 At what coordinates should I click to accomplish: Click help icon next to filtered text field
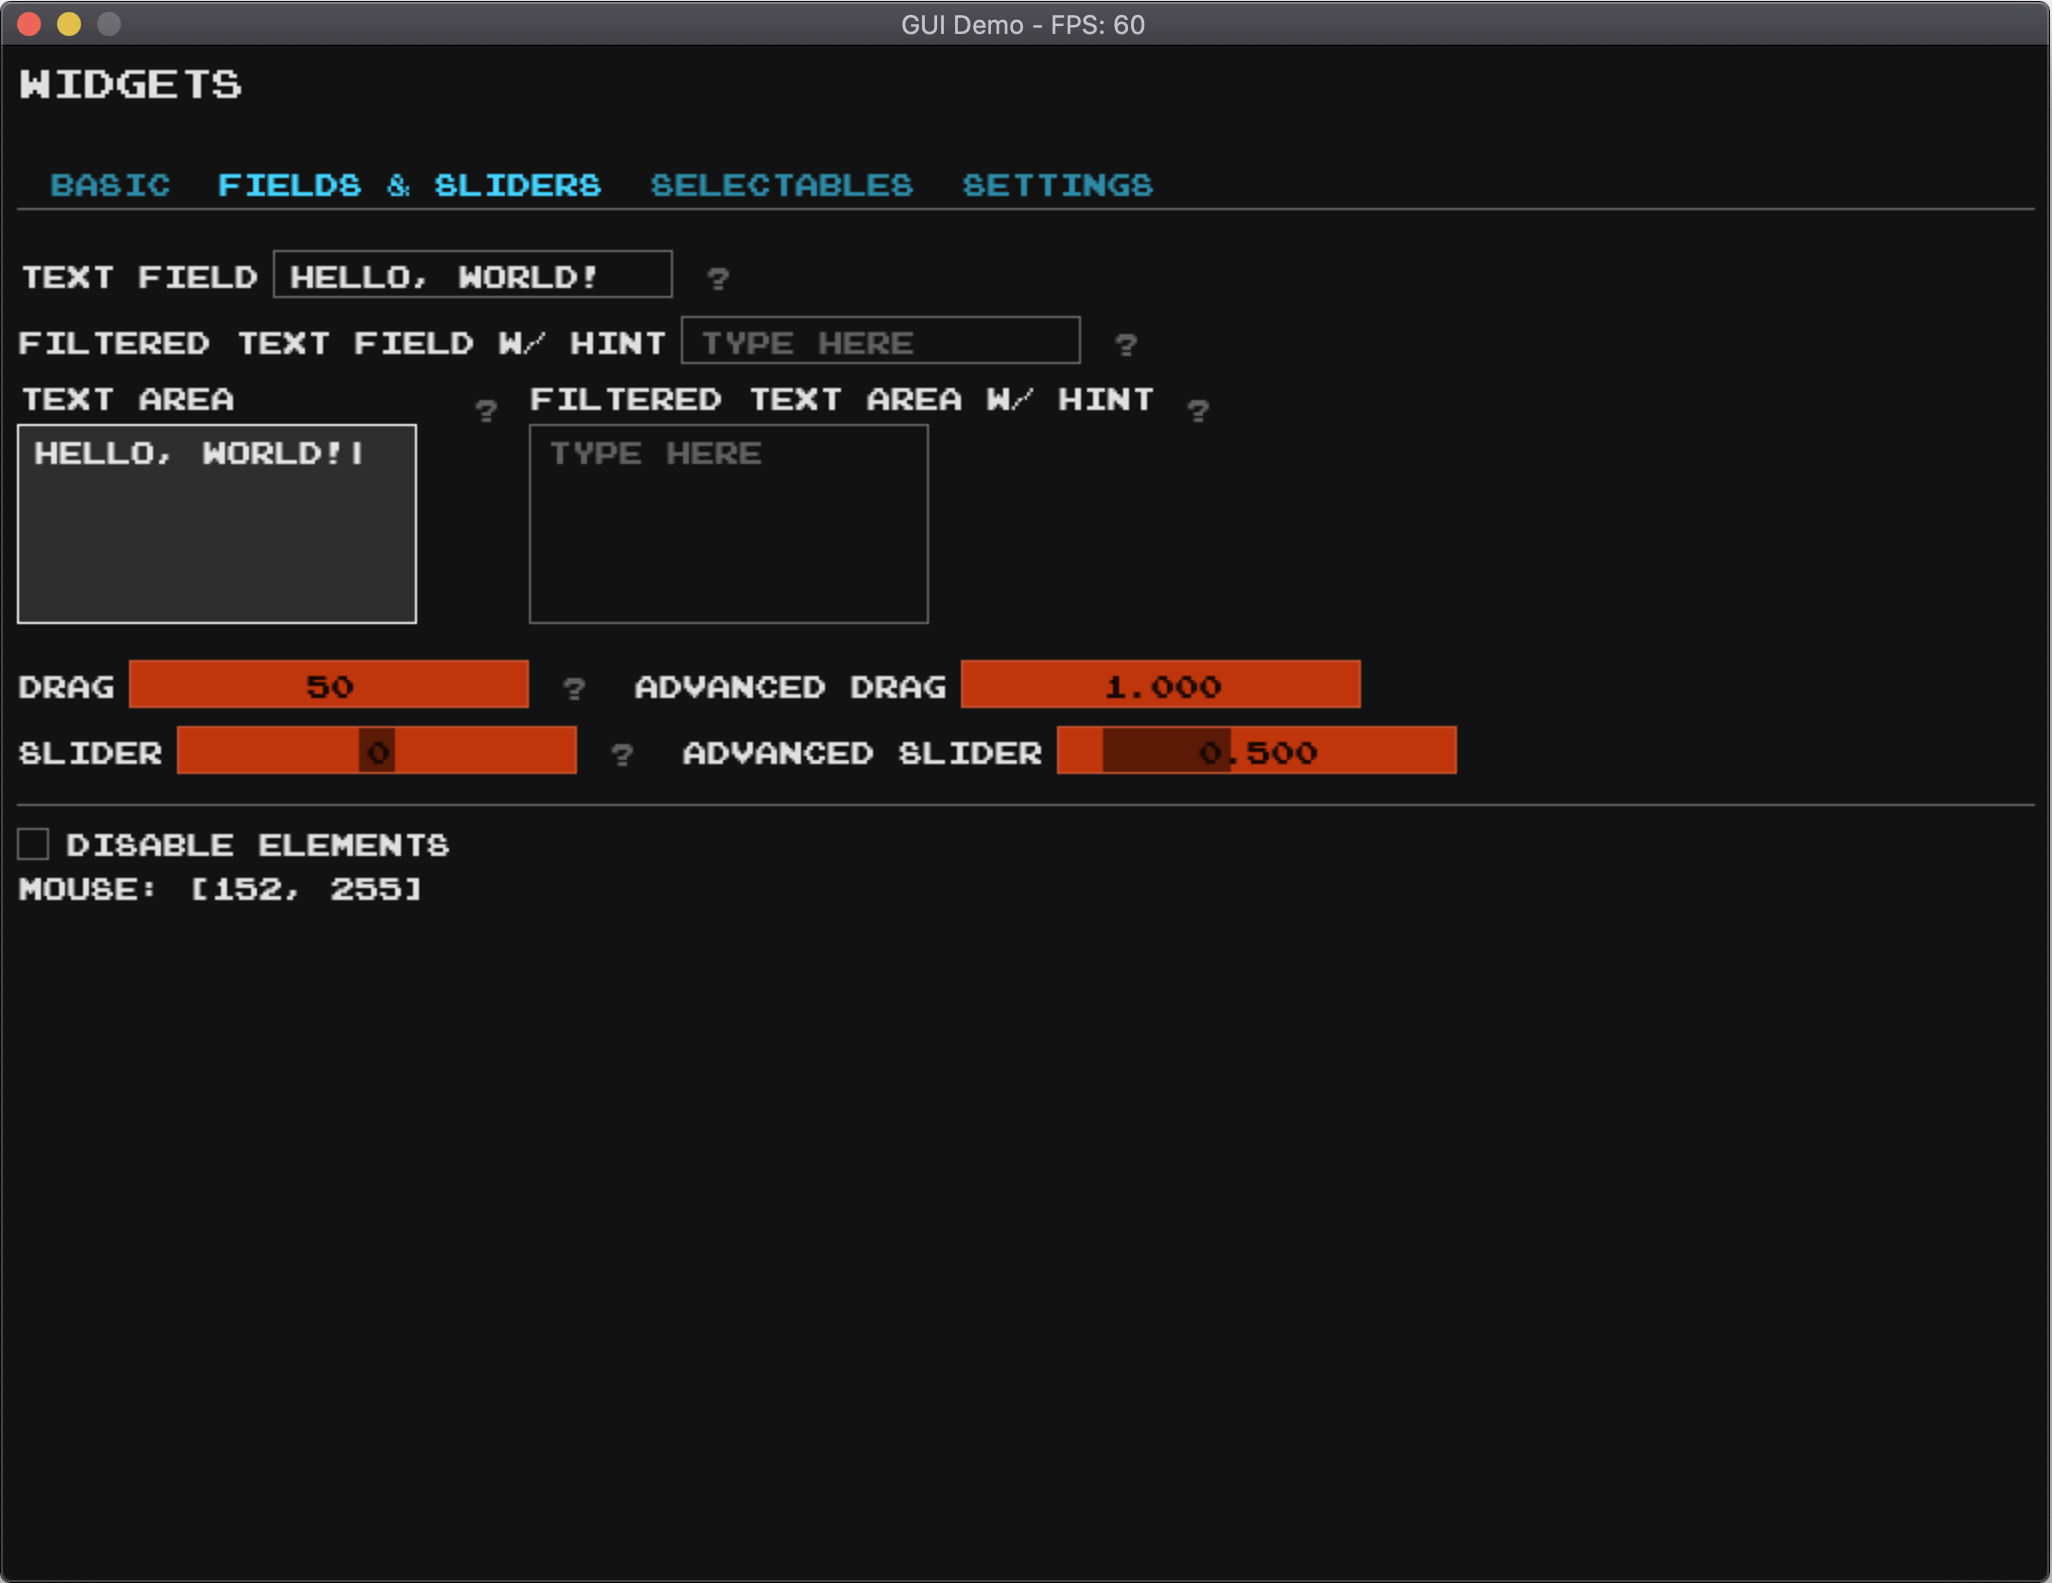click(x=1125, y=345)
